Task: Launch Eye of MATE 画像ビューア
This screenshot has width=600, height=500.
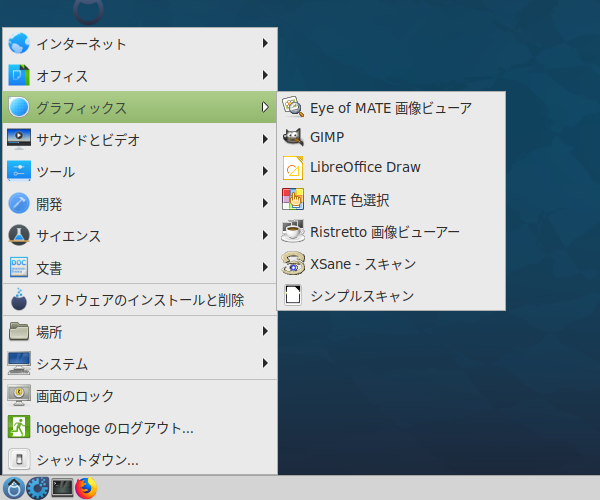Action: click(x=391, y=107)
